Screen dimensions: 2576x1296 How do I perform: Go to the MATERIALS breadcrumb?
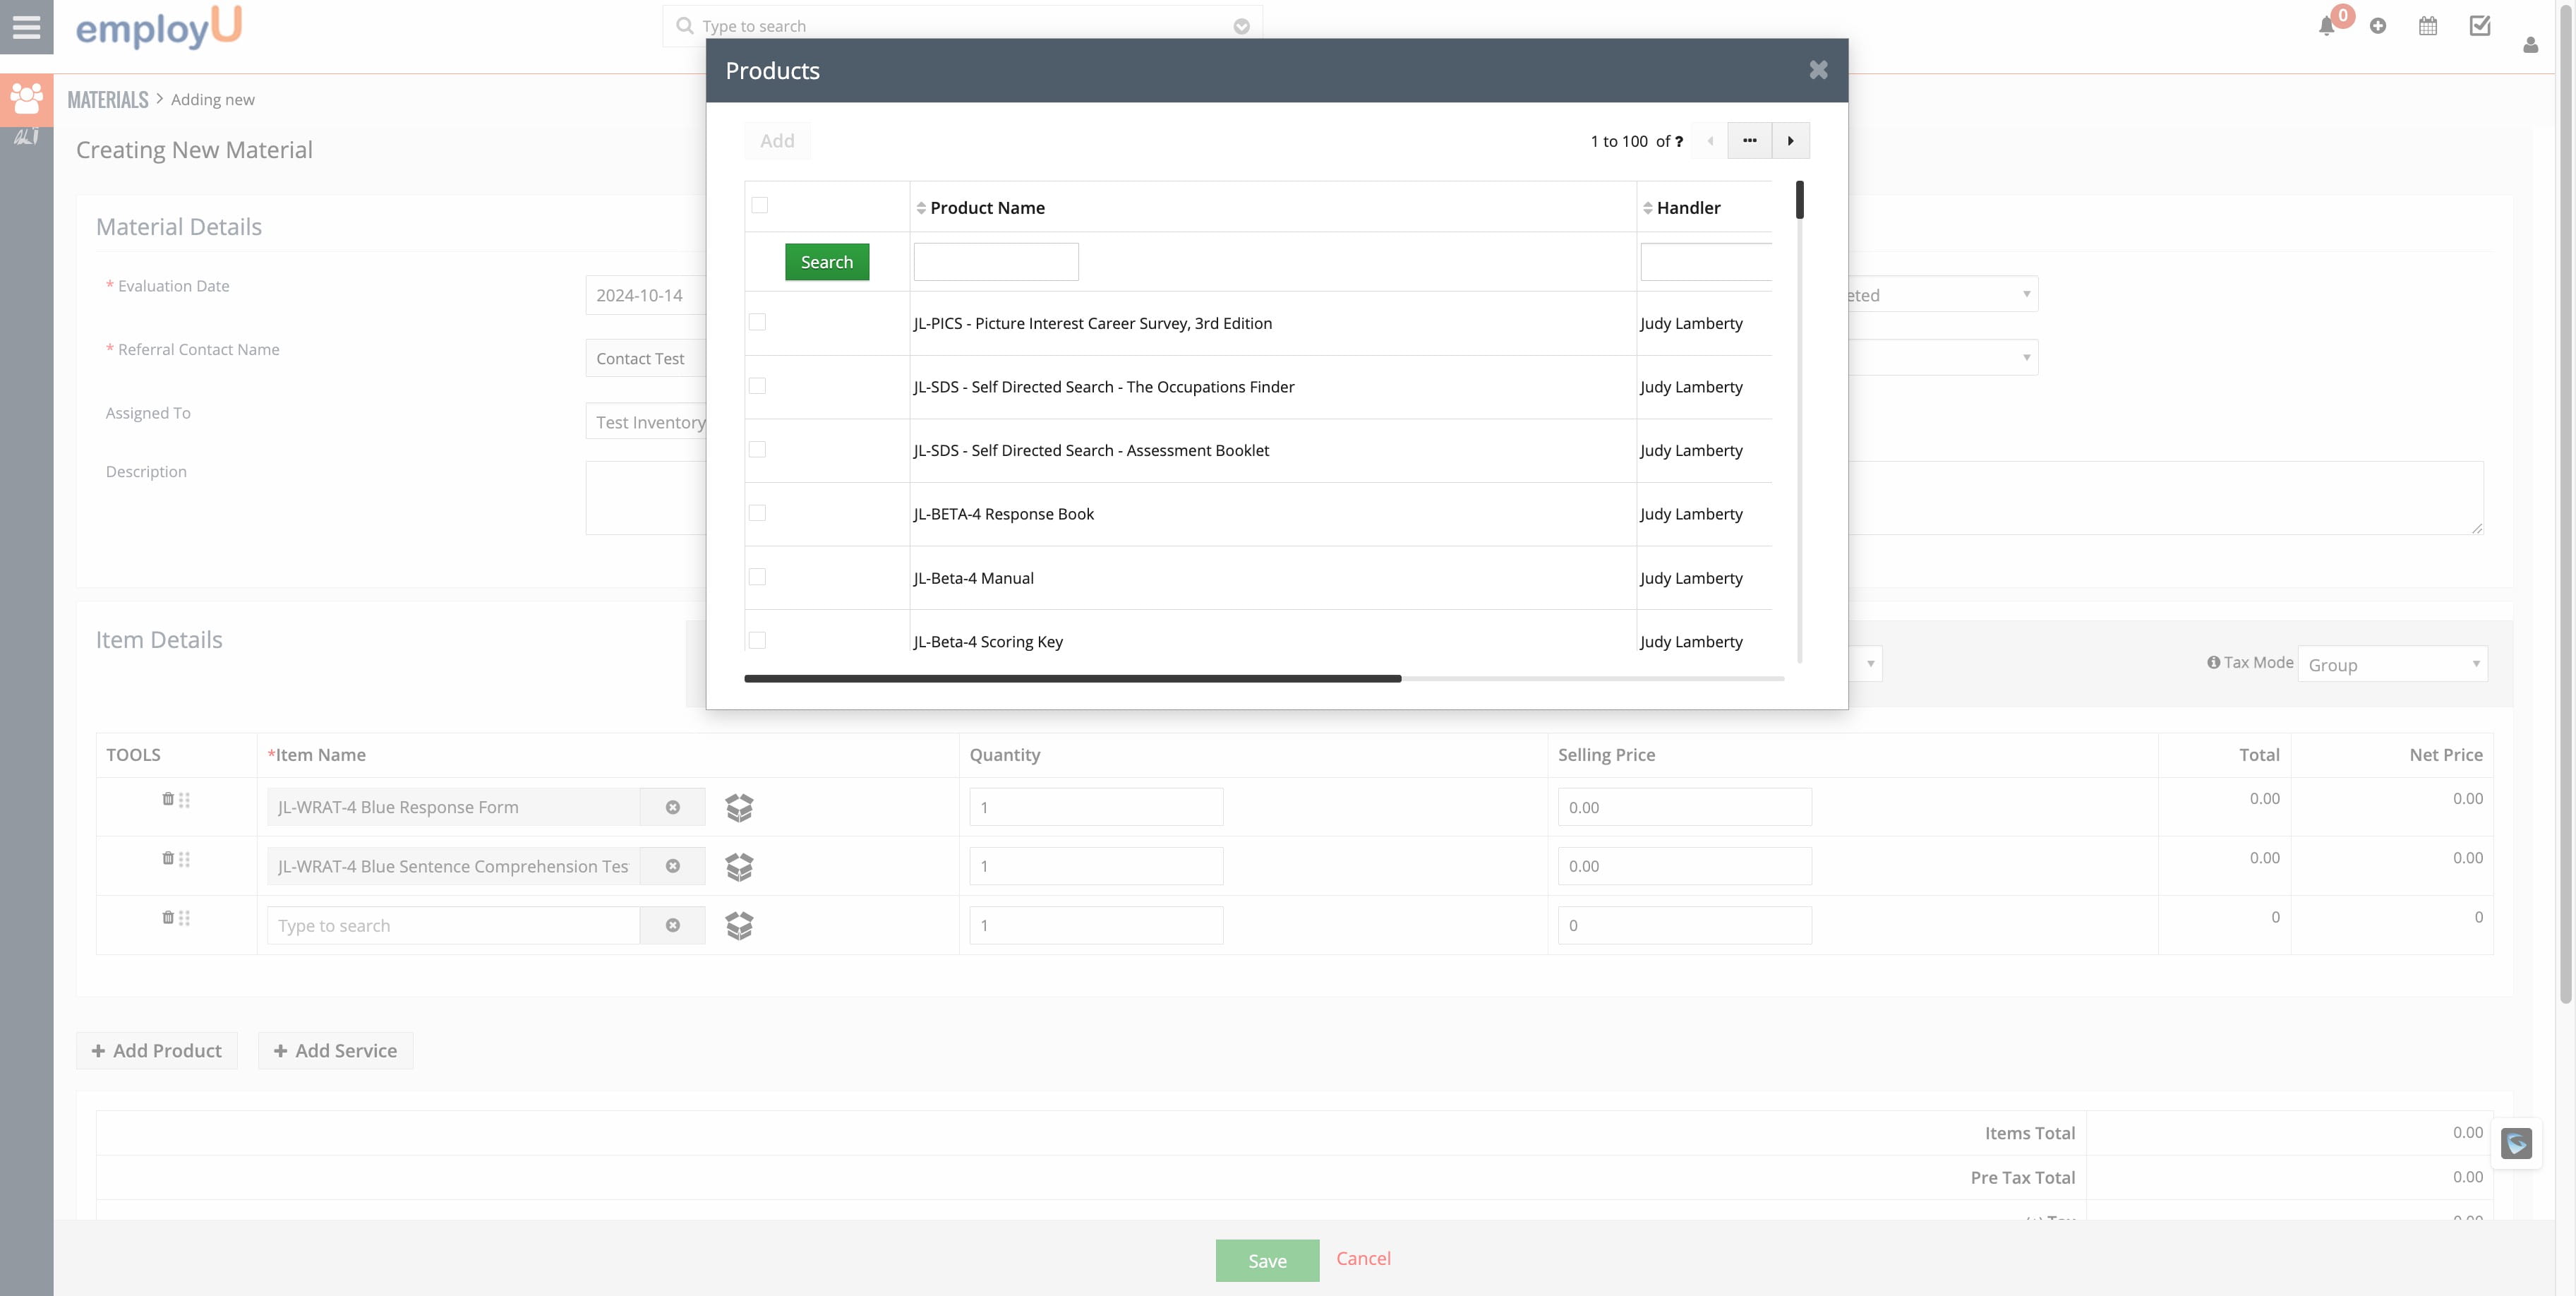point(107,100)
